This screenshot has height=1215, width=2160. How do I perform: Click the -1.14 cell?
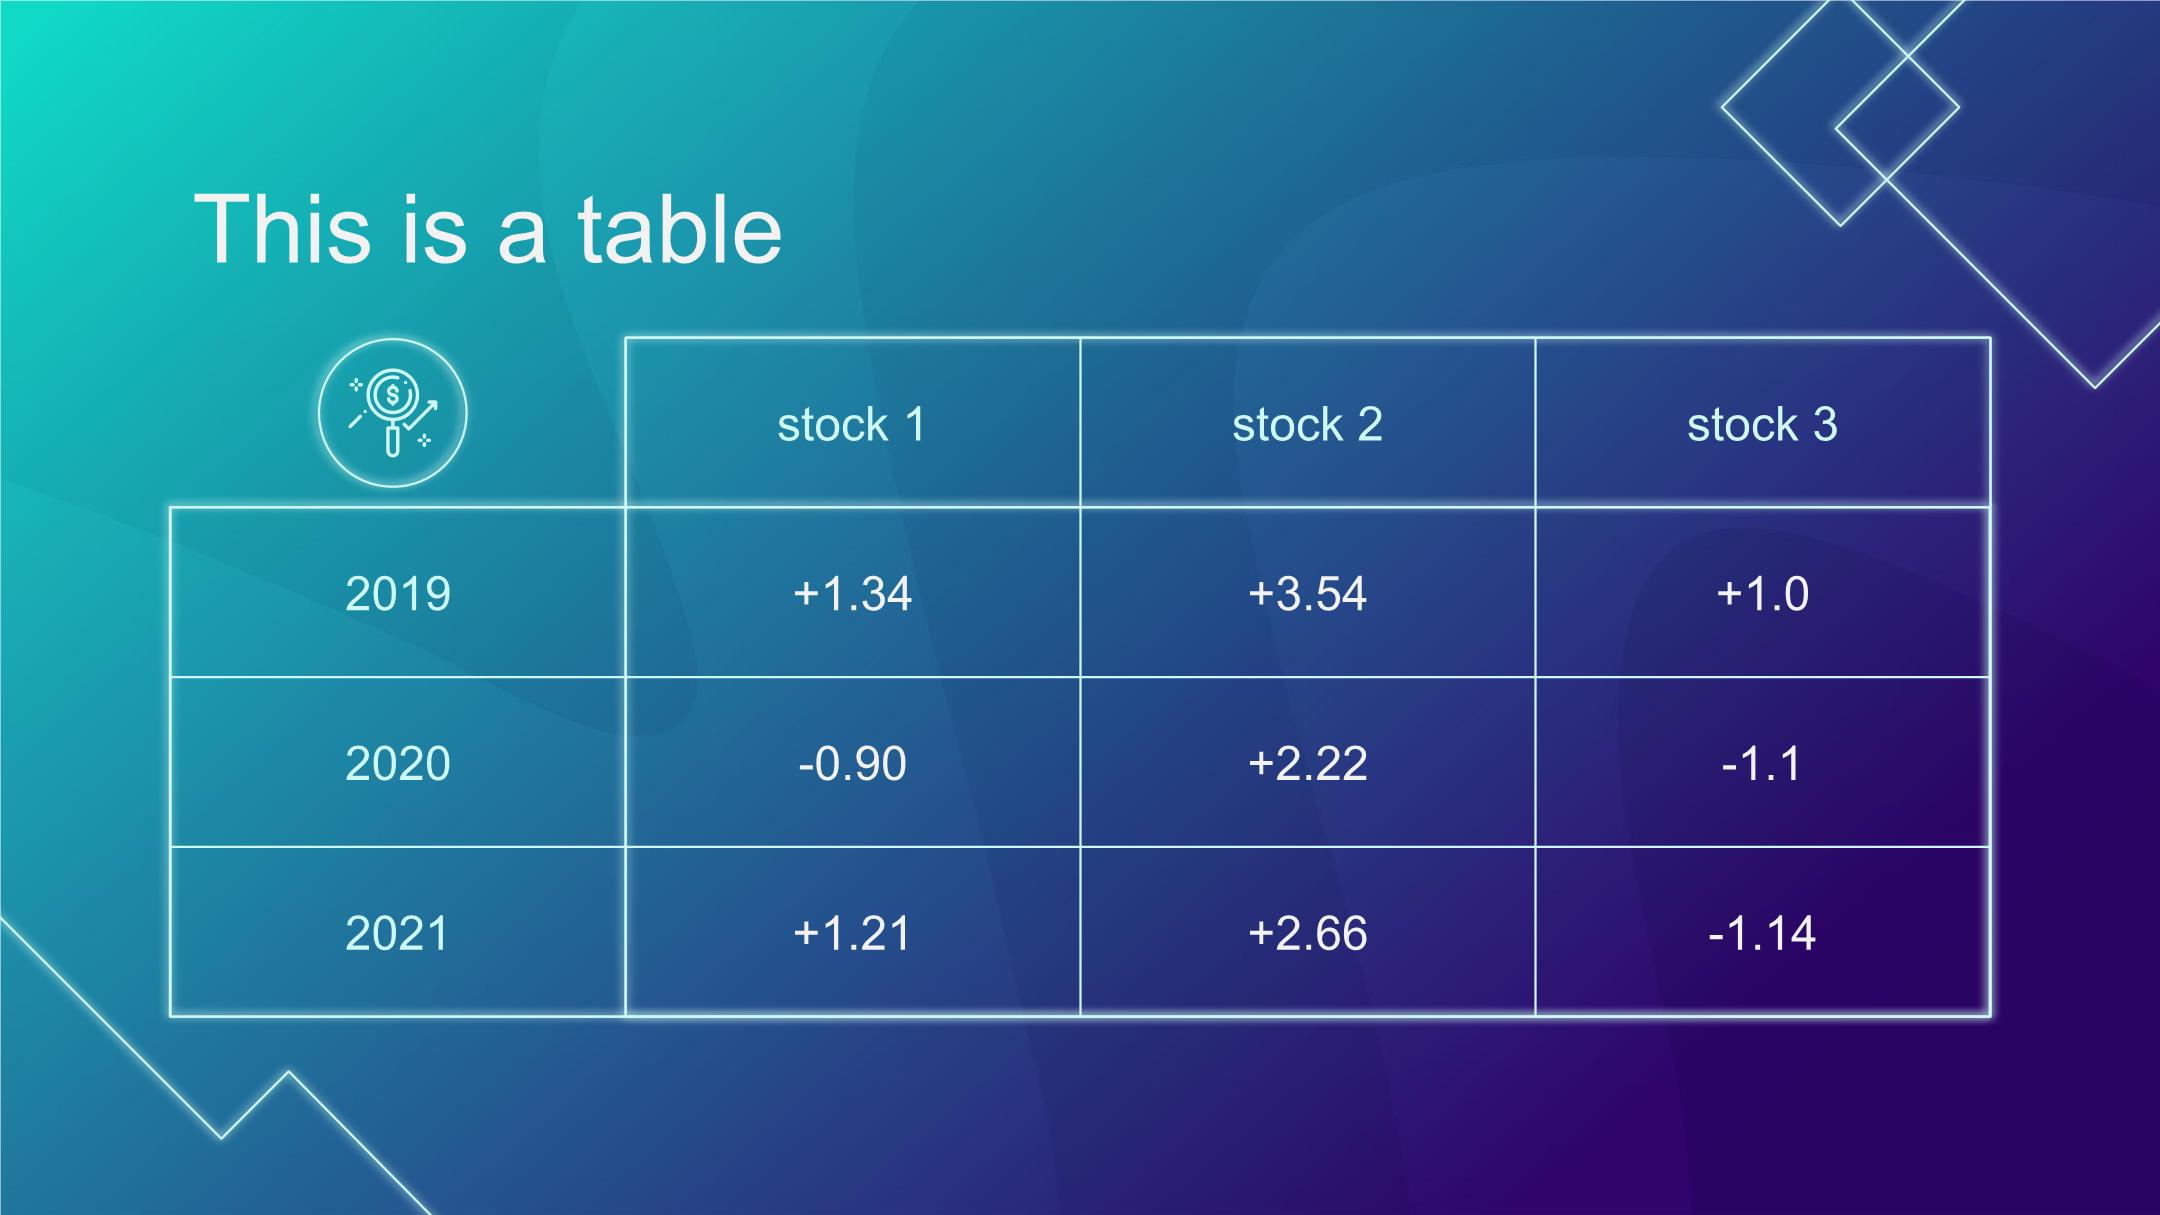(1762, 933)
